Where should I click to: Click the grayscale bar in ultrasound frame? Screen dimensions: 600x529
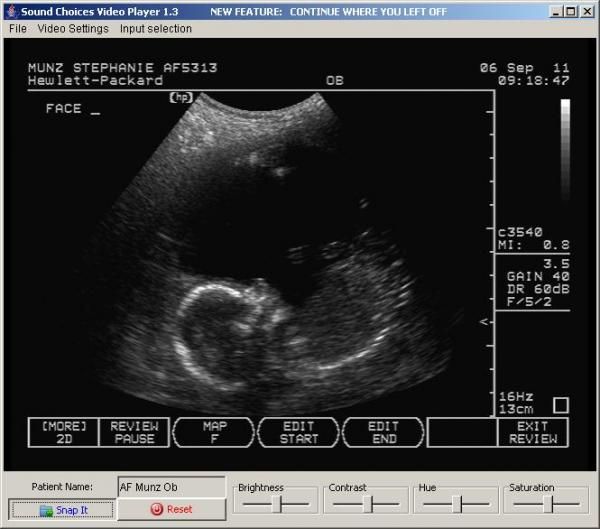[566, 149]
